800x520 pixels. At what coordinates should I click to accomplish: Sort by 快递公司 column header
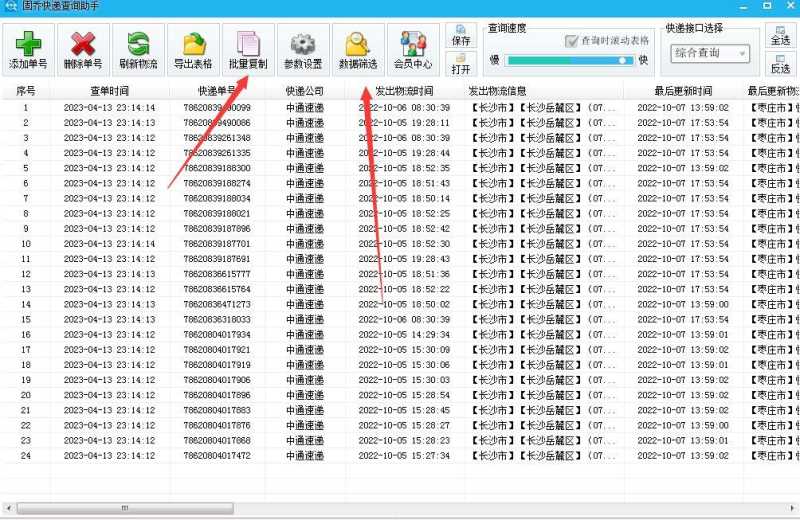[x=304, y=91]
